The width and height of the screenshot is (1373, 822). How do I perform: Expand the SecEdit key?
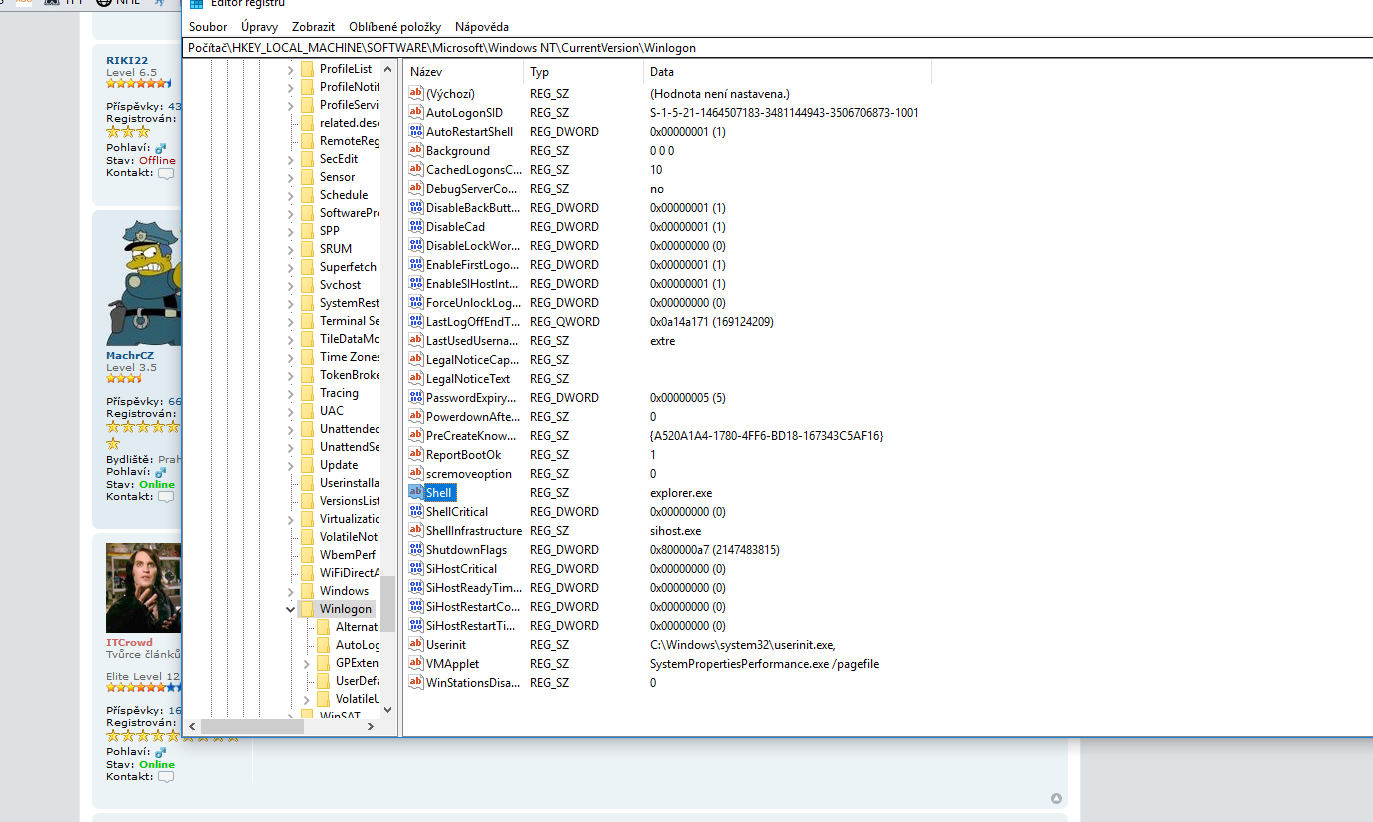[x=290, y=159]
